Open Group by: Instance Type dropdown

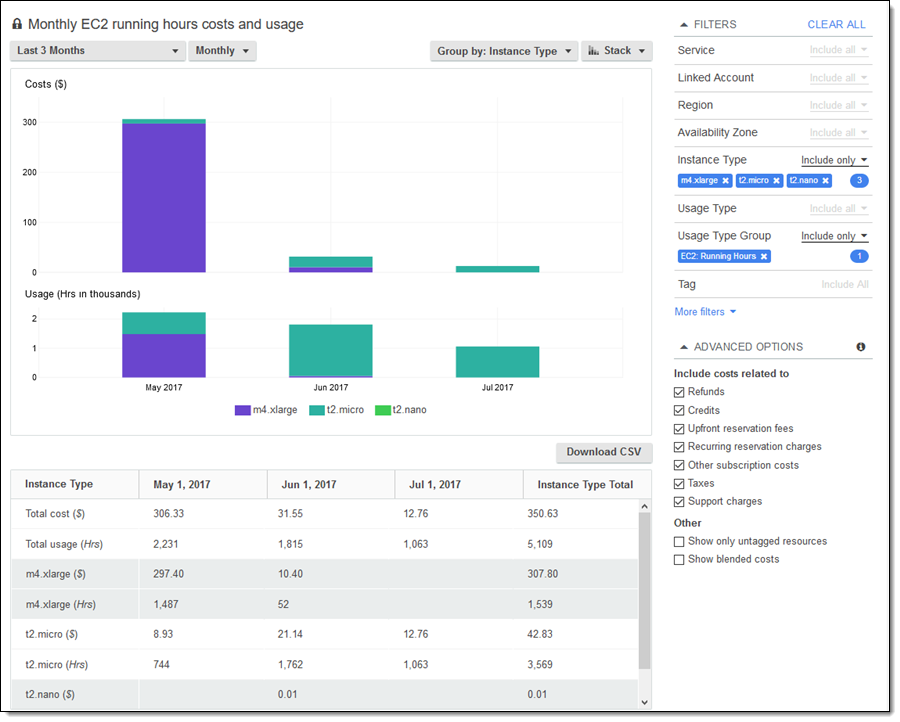(504, 51)
